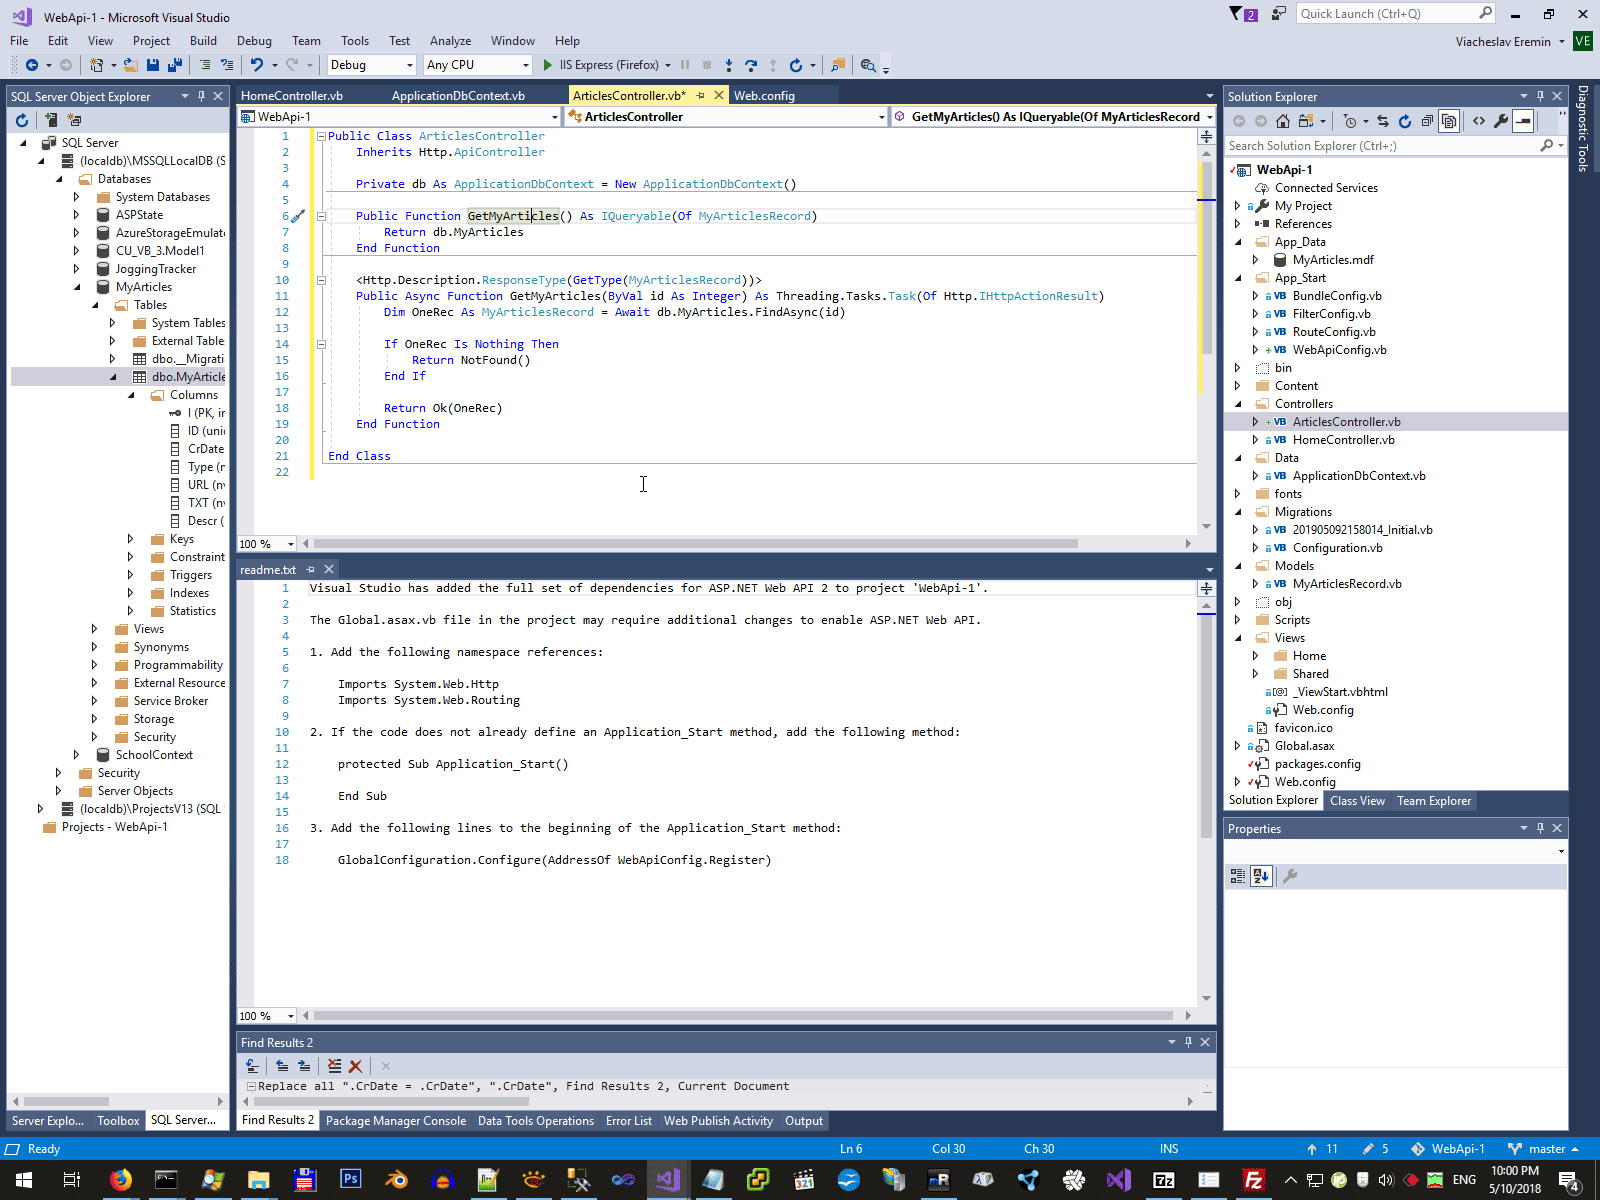The width and height of the screenshot is (1600, 1200).
Task: Click the Refresh icon in Solution Explorer toolbar
Action: (1405, 121)
